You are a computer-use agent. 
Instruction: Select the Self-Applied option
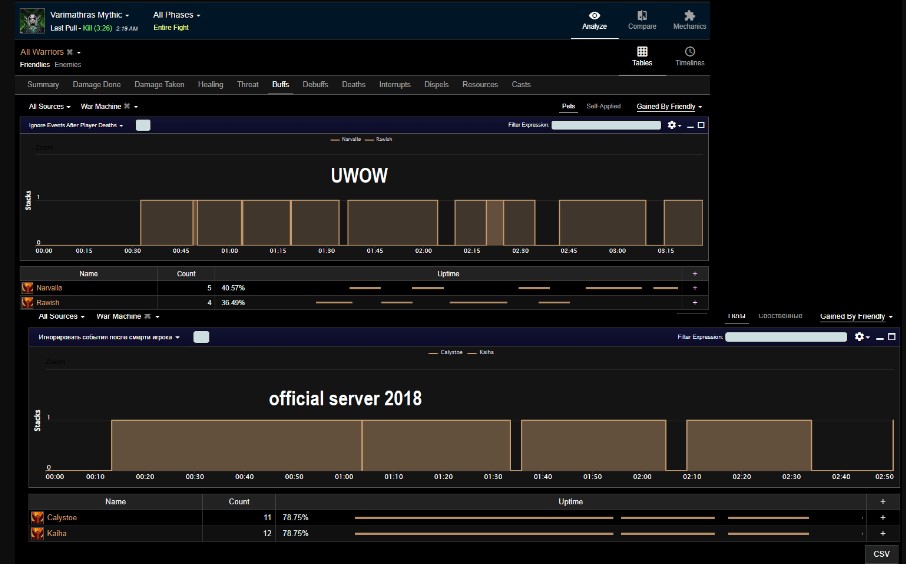pyautogui.click(x=603, y=106)
